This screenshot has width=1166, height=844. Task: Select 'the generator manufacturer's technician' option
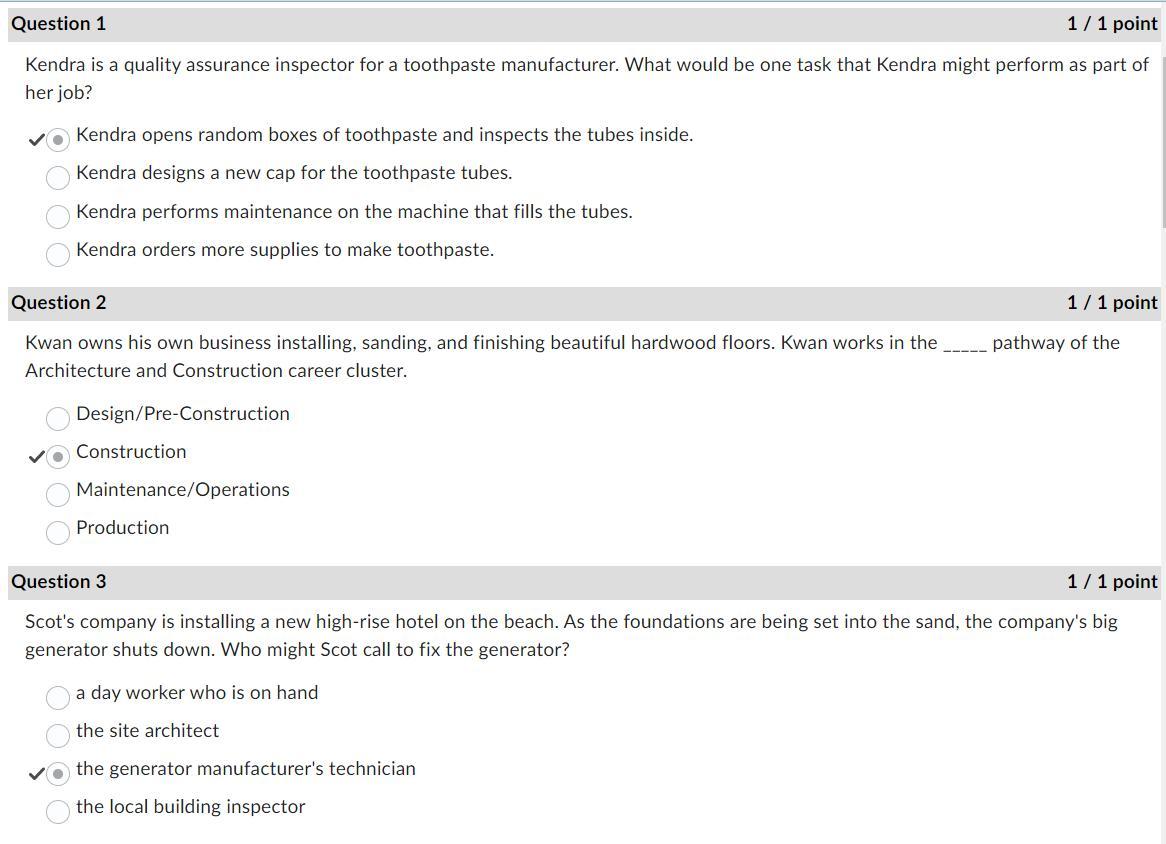click(58, 774)
